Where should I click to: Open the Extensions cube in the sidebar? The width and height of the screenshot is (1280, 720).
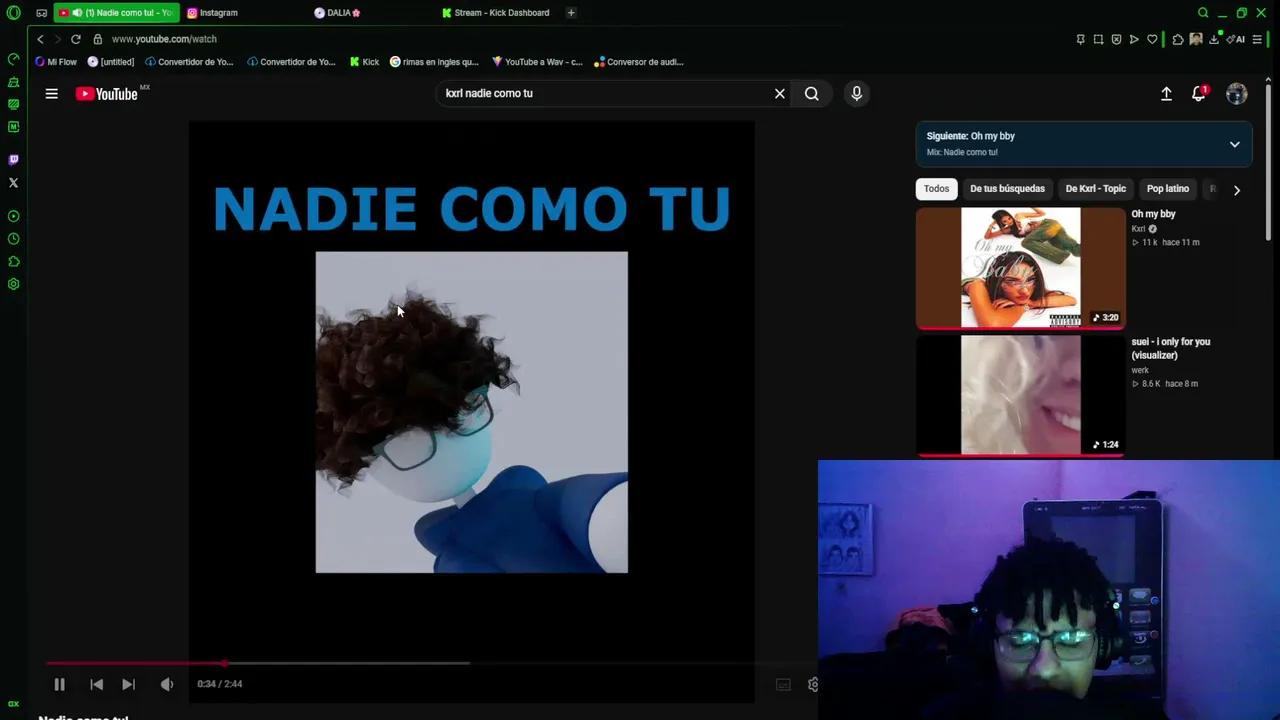[x=13, y=262]
